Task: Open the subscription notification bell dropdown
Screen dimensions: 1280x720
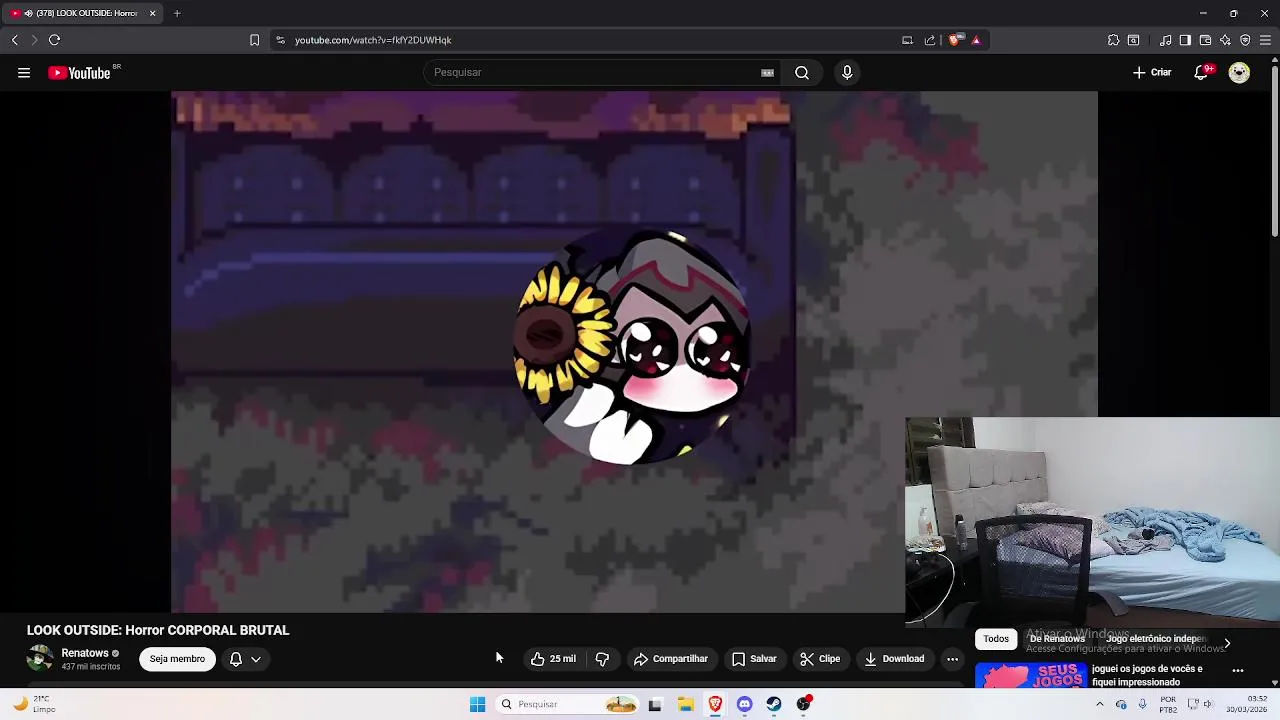Action: click(245, 659)
